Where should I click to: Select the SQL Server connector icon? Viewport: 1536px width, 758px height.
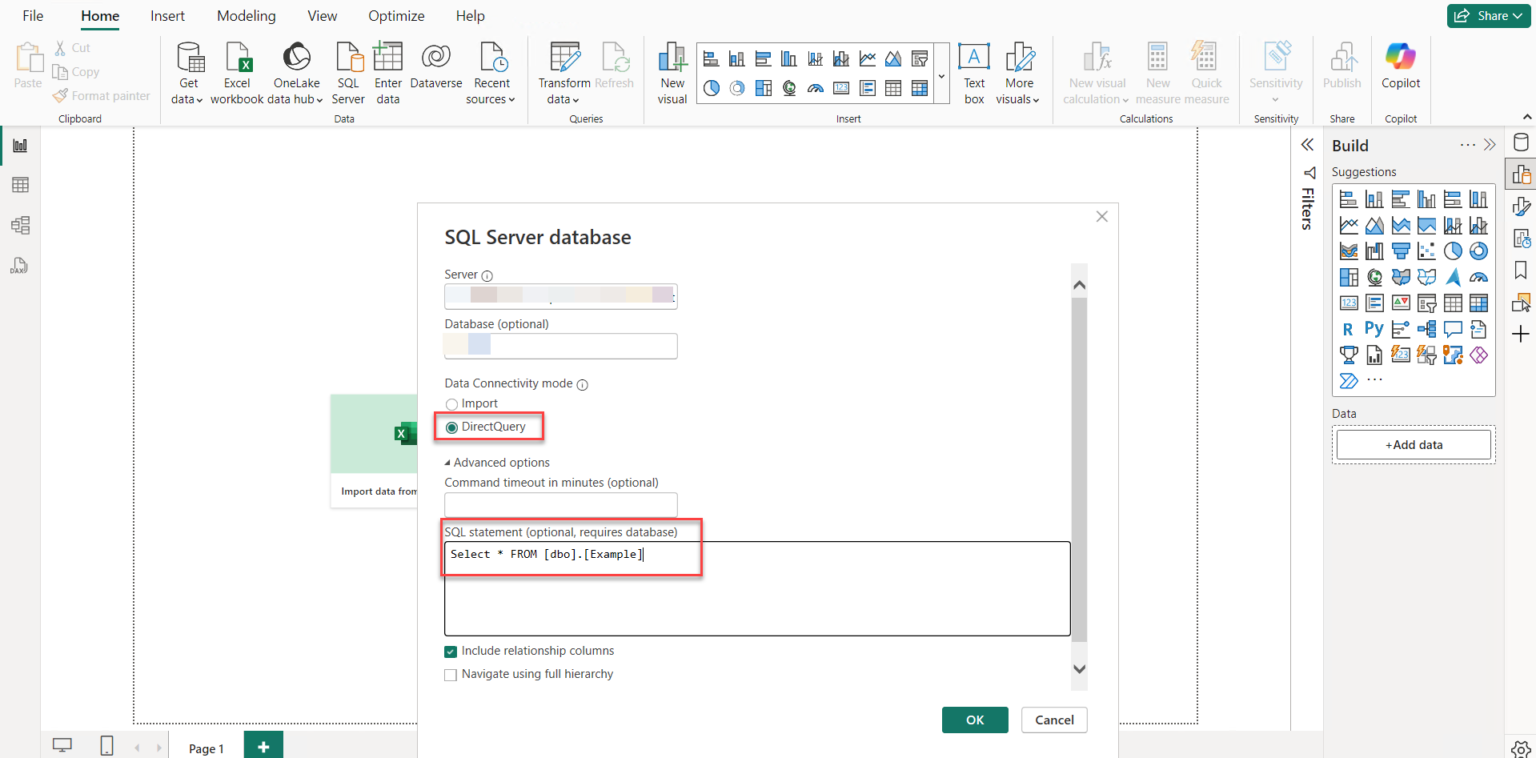pyautogui.click(x=348, y=70)
